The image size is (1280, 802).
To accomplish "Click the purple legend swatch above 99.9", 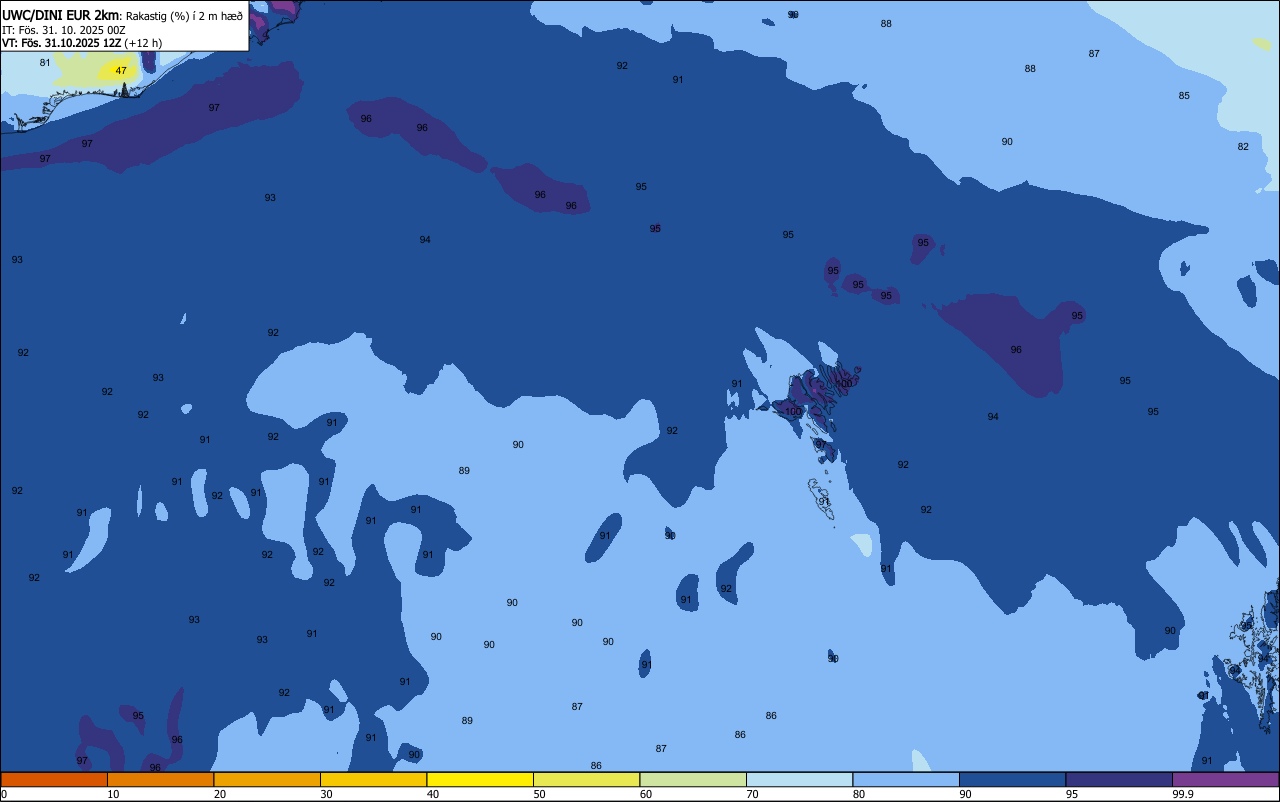I will [x=1225, y=779].
